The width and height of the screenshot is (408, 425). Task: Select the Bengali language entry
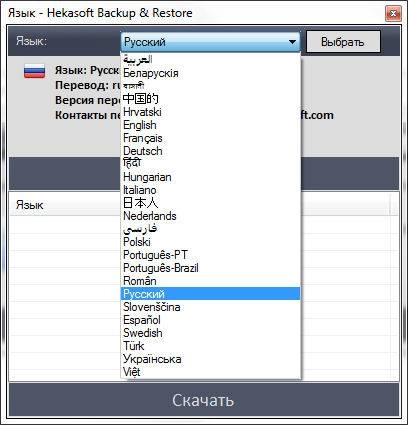(211, 86)
